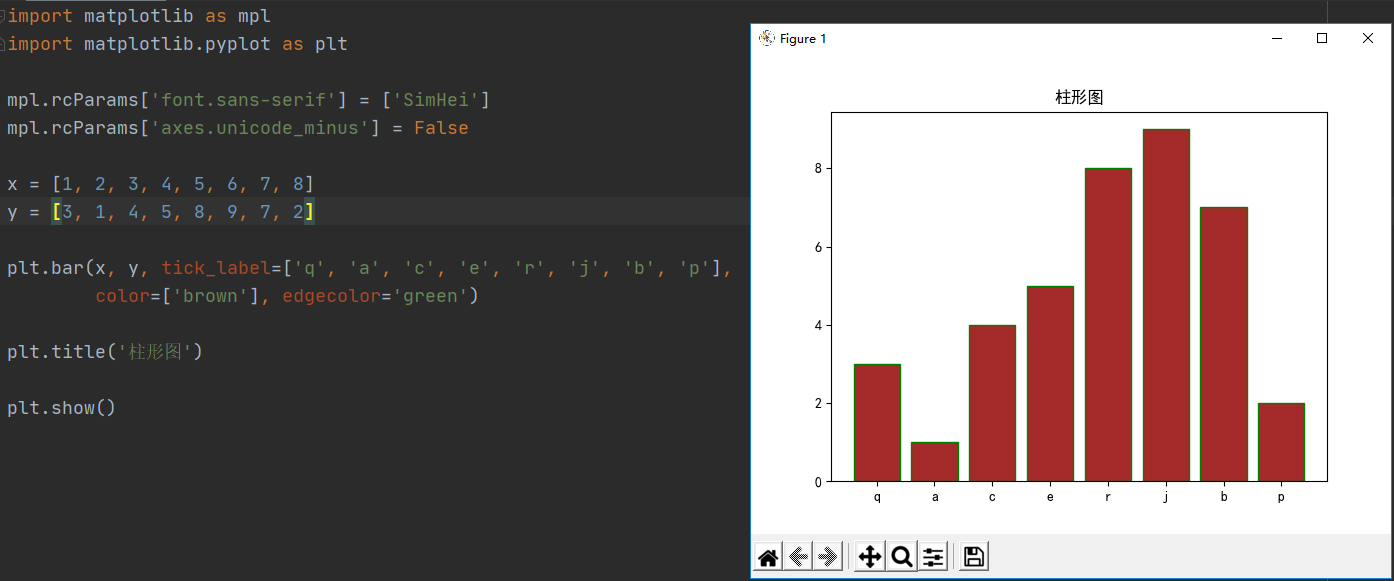Click edgecolor='green' argument in code
Screen dimensions: 1394x581
tap(375, 296)
